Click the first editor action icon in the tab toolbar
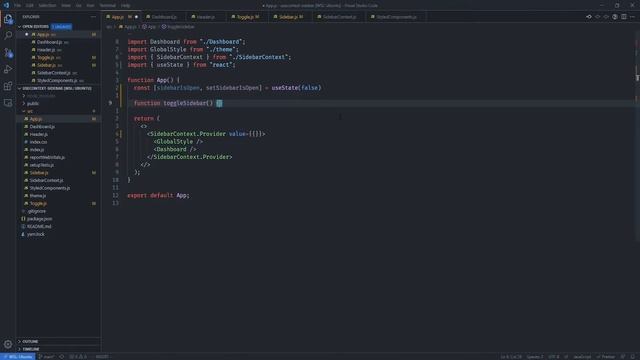Screen dimensions: 640x360 click(x=589, y=17)
